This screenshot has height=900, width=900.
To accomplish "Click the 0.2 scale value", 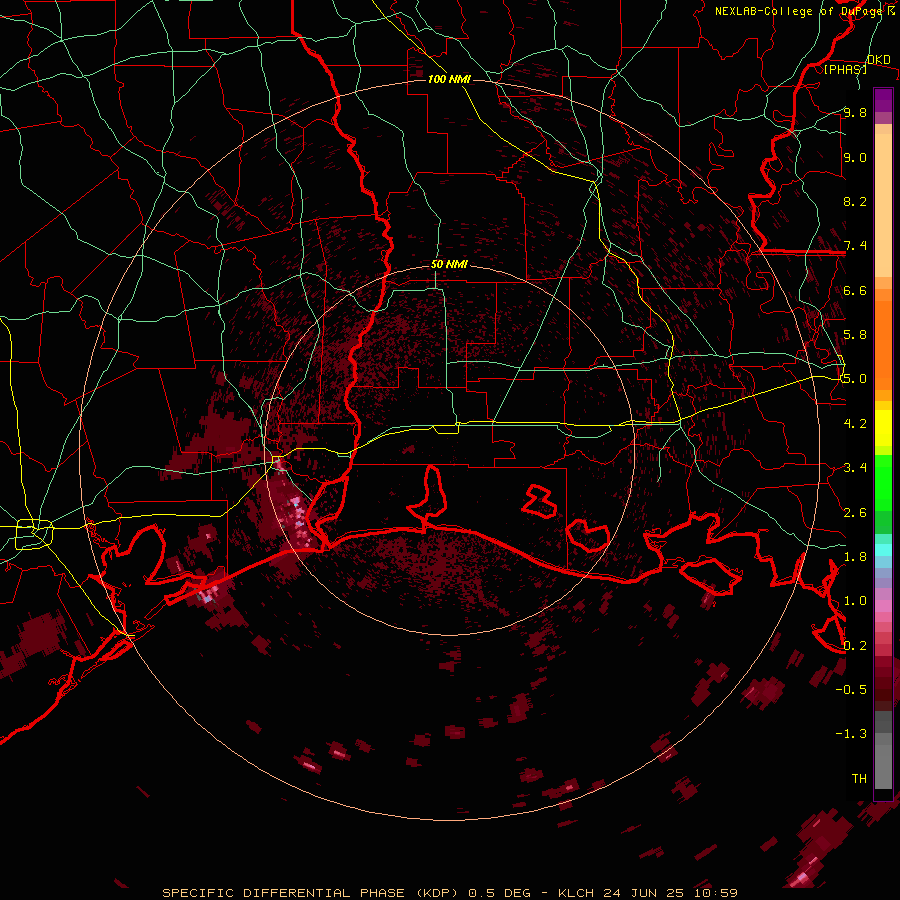I will click(855, 646).
